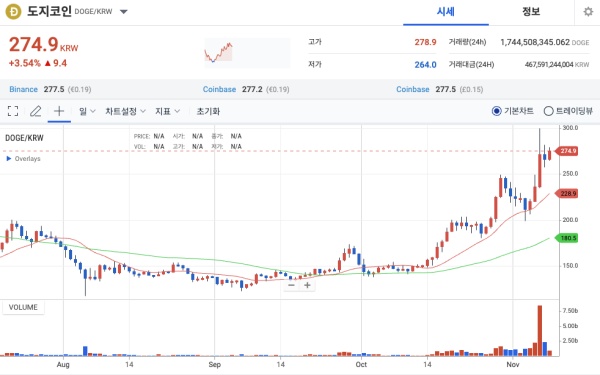This screenshot has height=375, width=600.
Task: Click the chart zoom in plus button
Action: tap(307, 285)
